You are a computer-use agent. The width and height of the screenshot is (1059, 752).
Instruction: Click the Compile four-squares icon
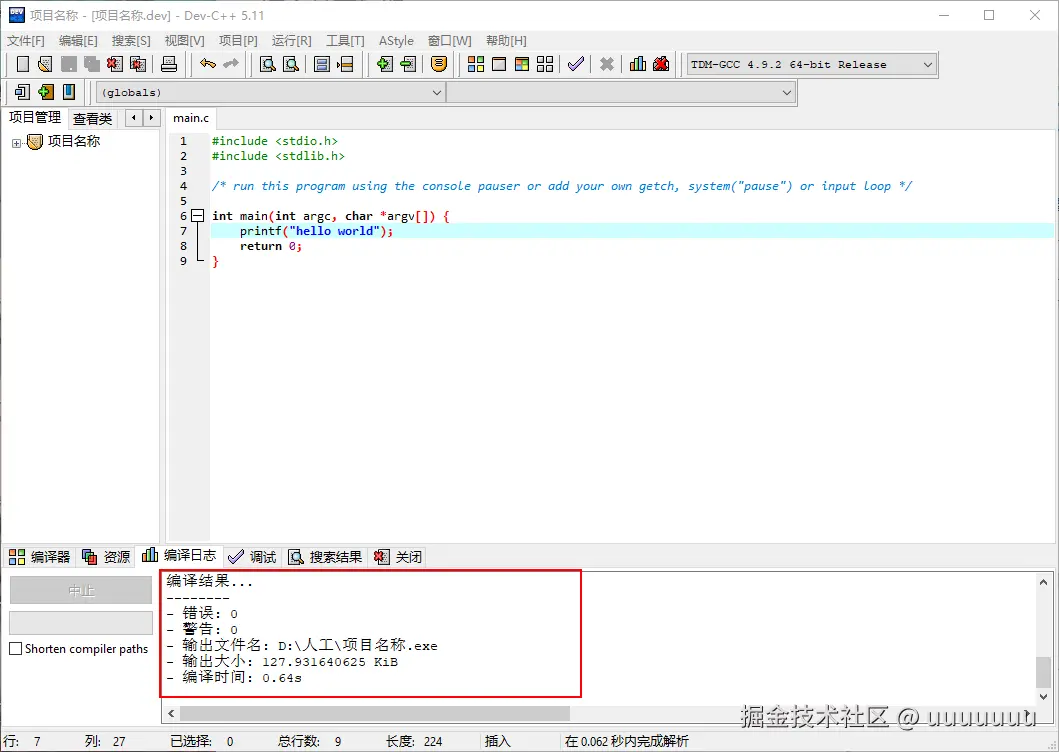[476, 64]
